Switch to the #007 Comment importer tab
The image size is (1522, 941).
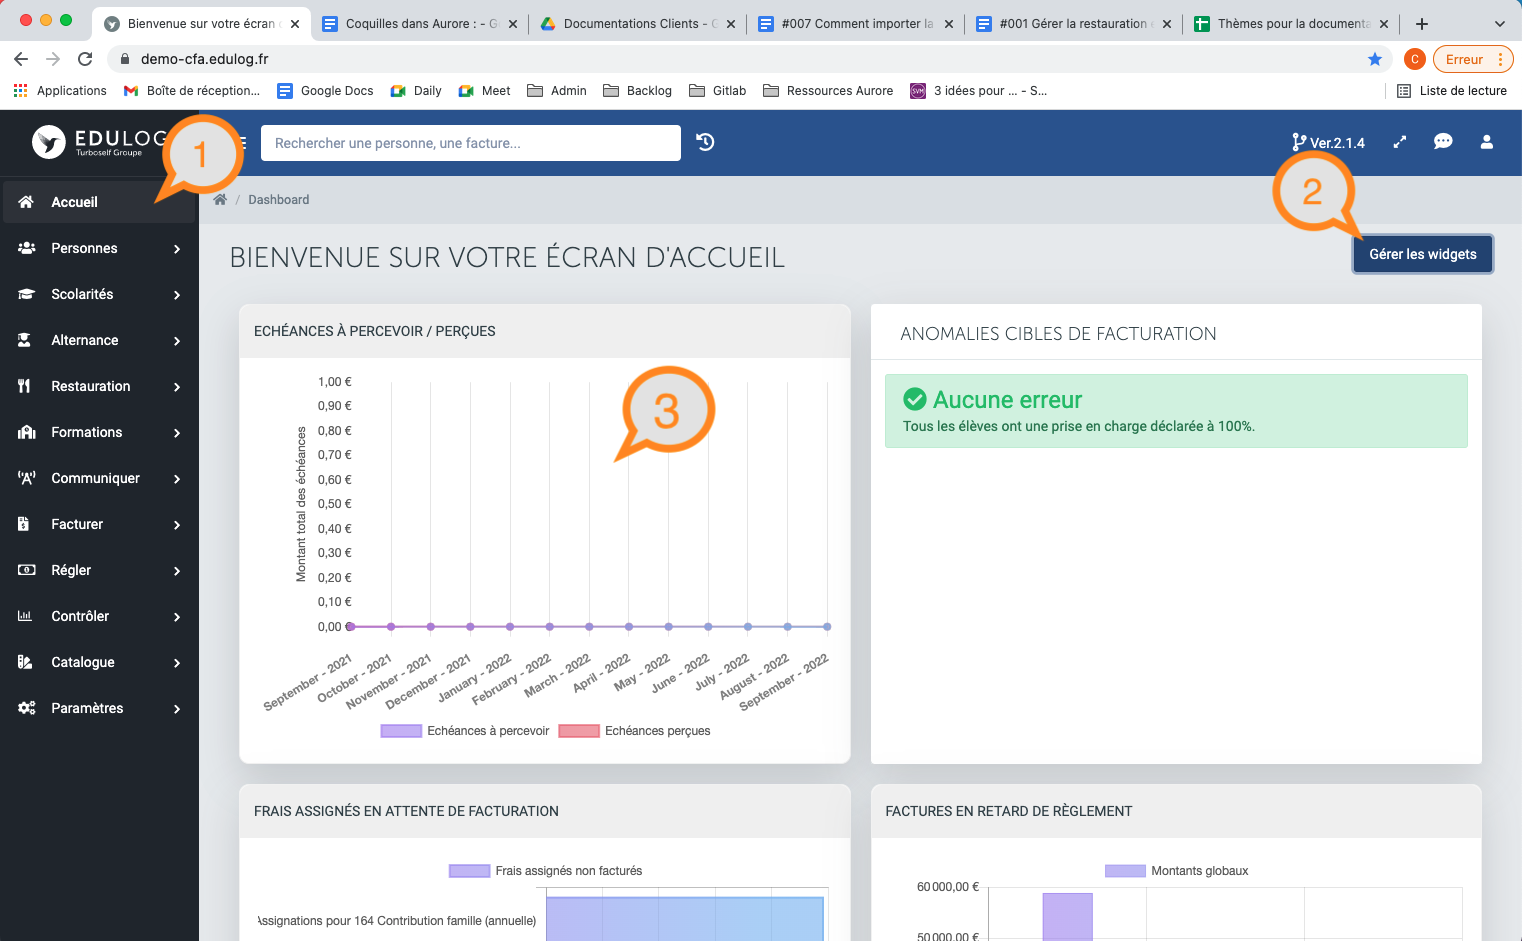(x=856, y=24)
